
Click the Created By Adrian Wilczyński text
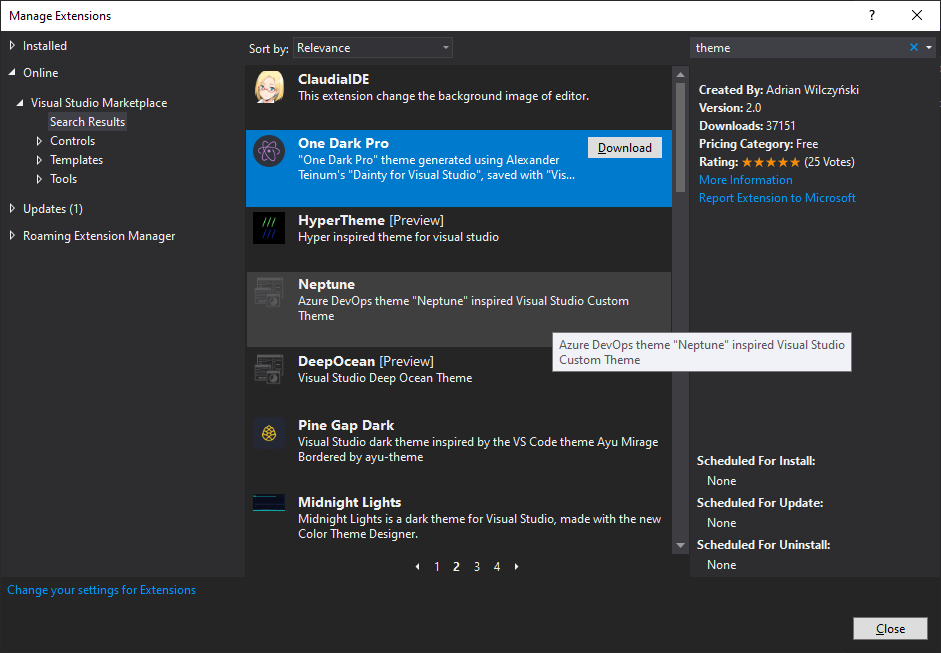[779, 90]
